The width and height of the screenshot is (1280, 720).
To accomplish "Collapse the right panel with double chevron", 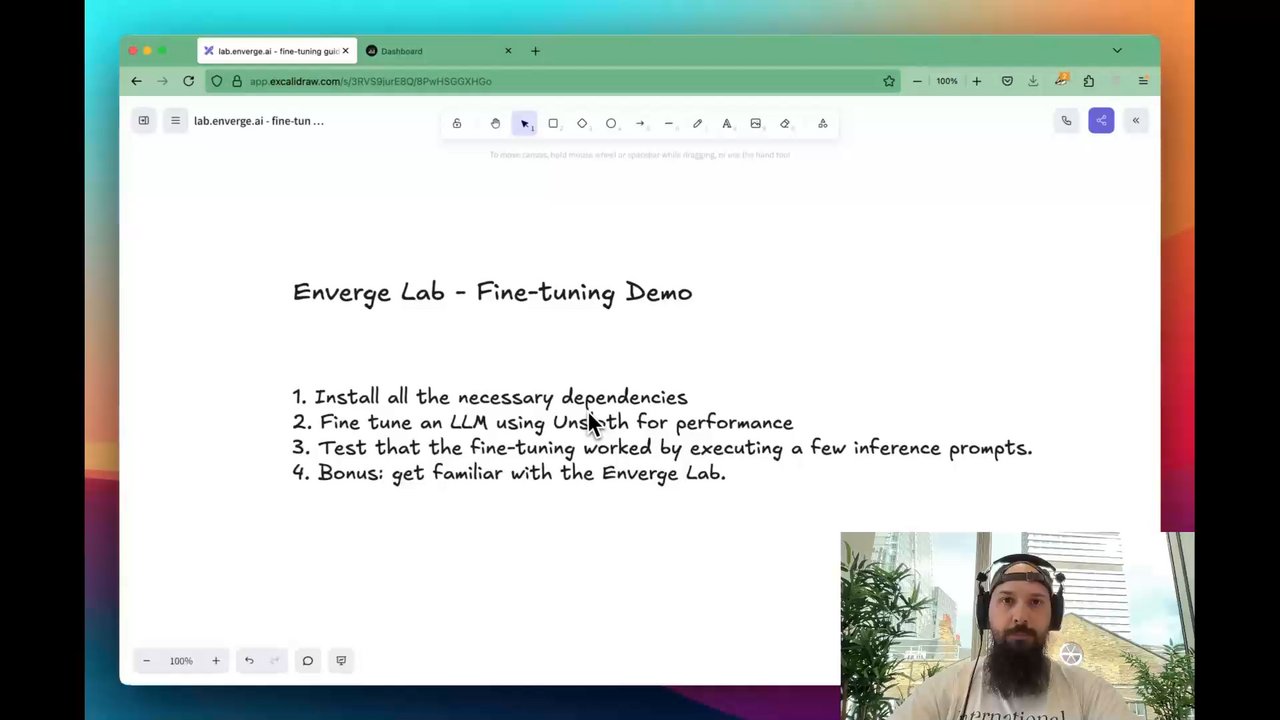I will (1136, 121).
